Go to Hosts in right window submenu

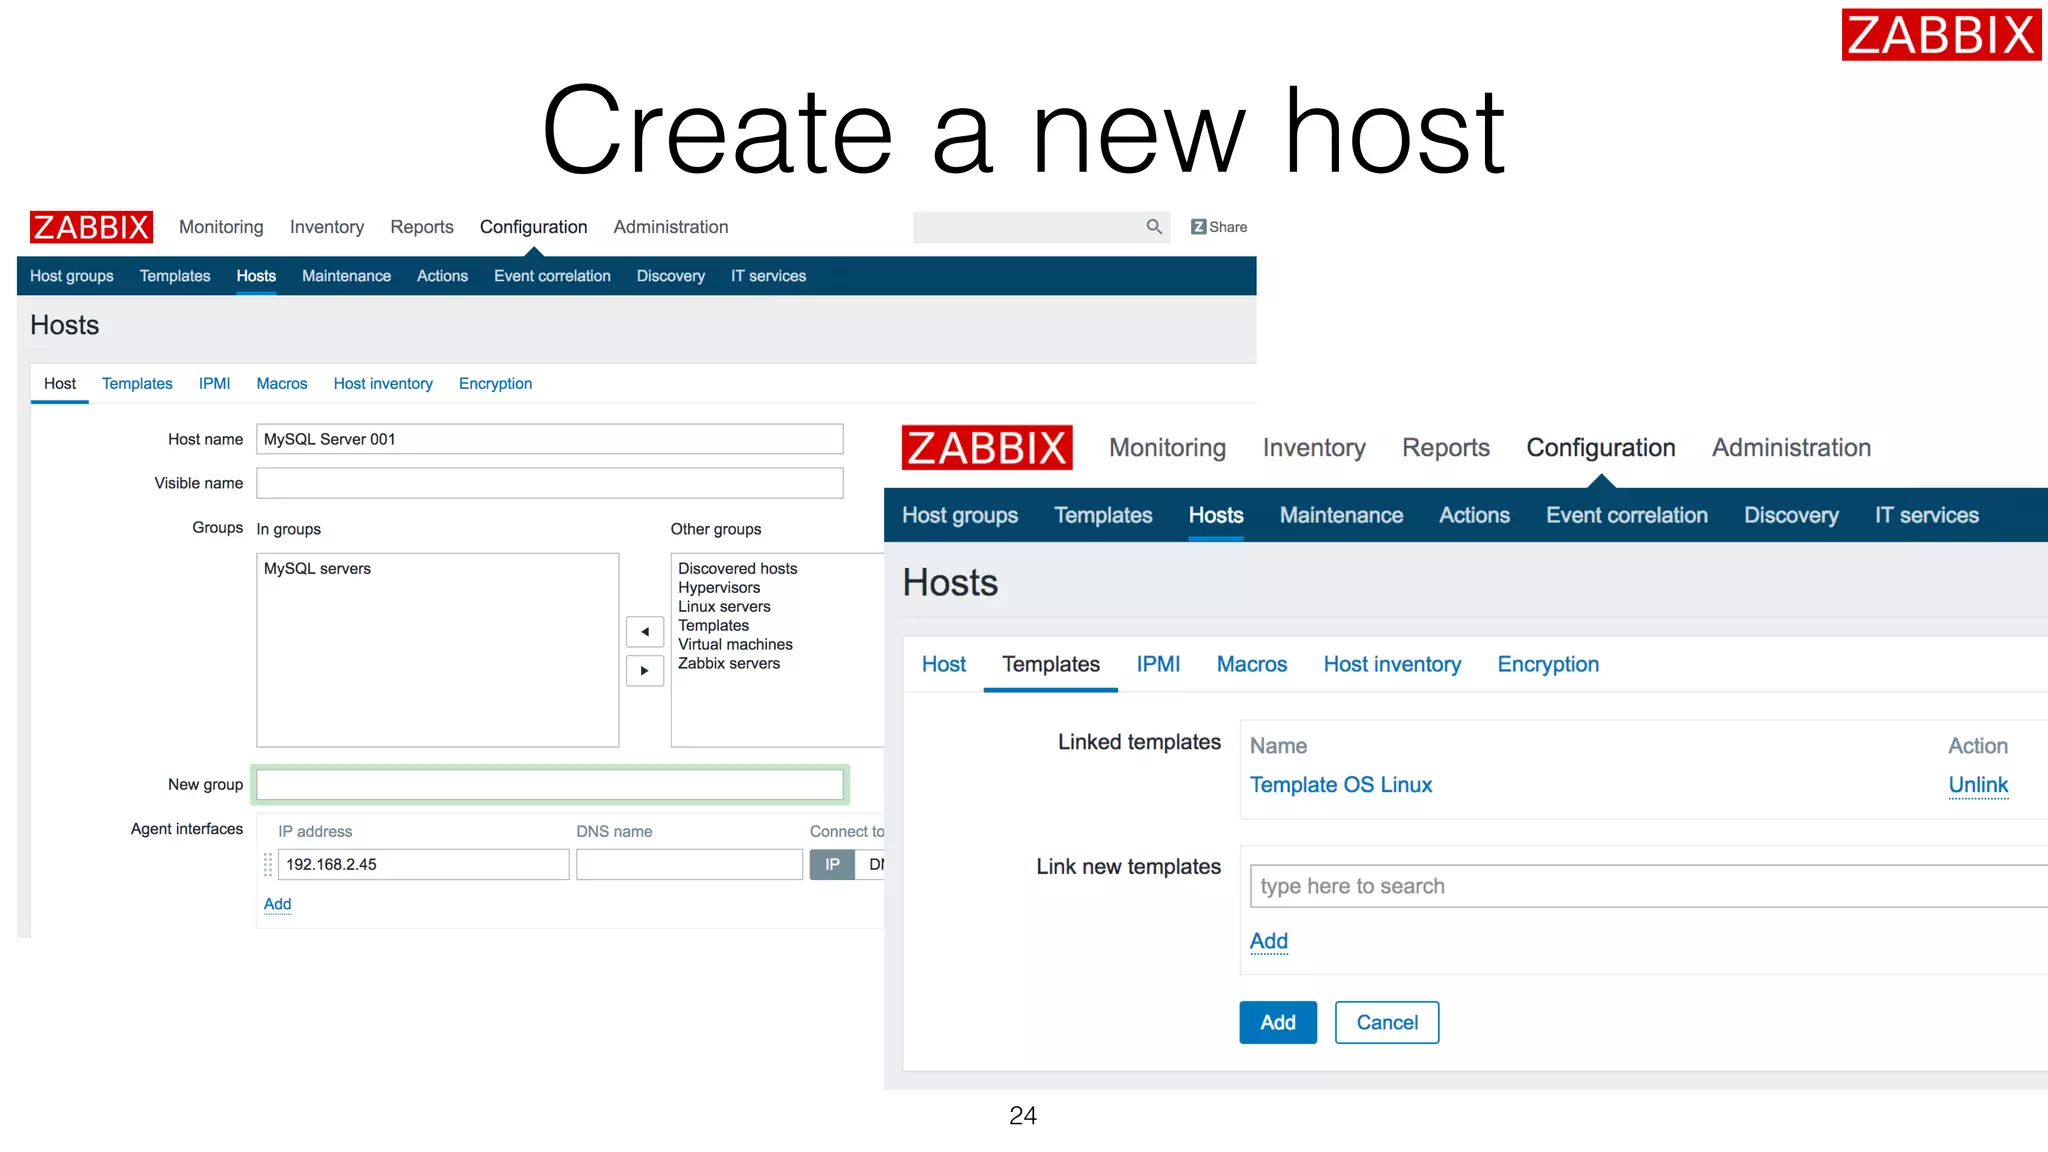click(x=1216, y=515)
